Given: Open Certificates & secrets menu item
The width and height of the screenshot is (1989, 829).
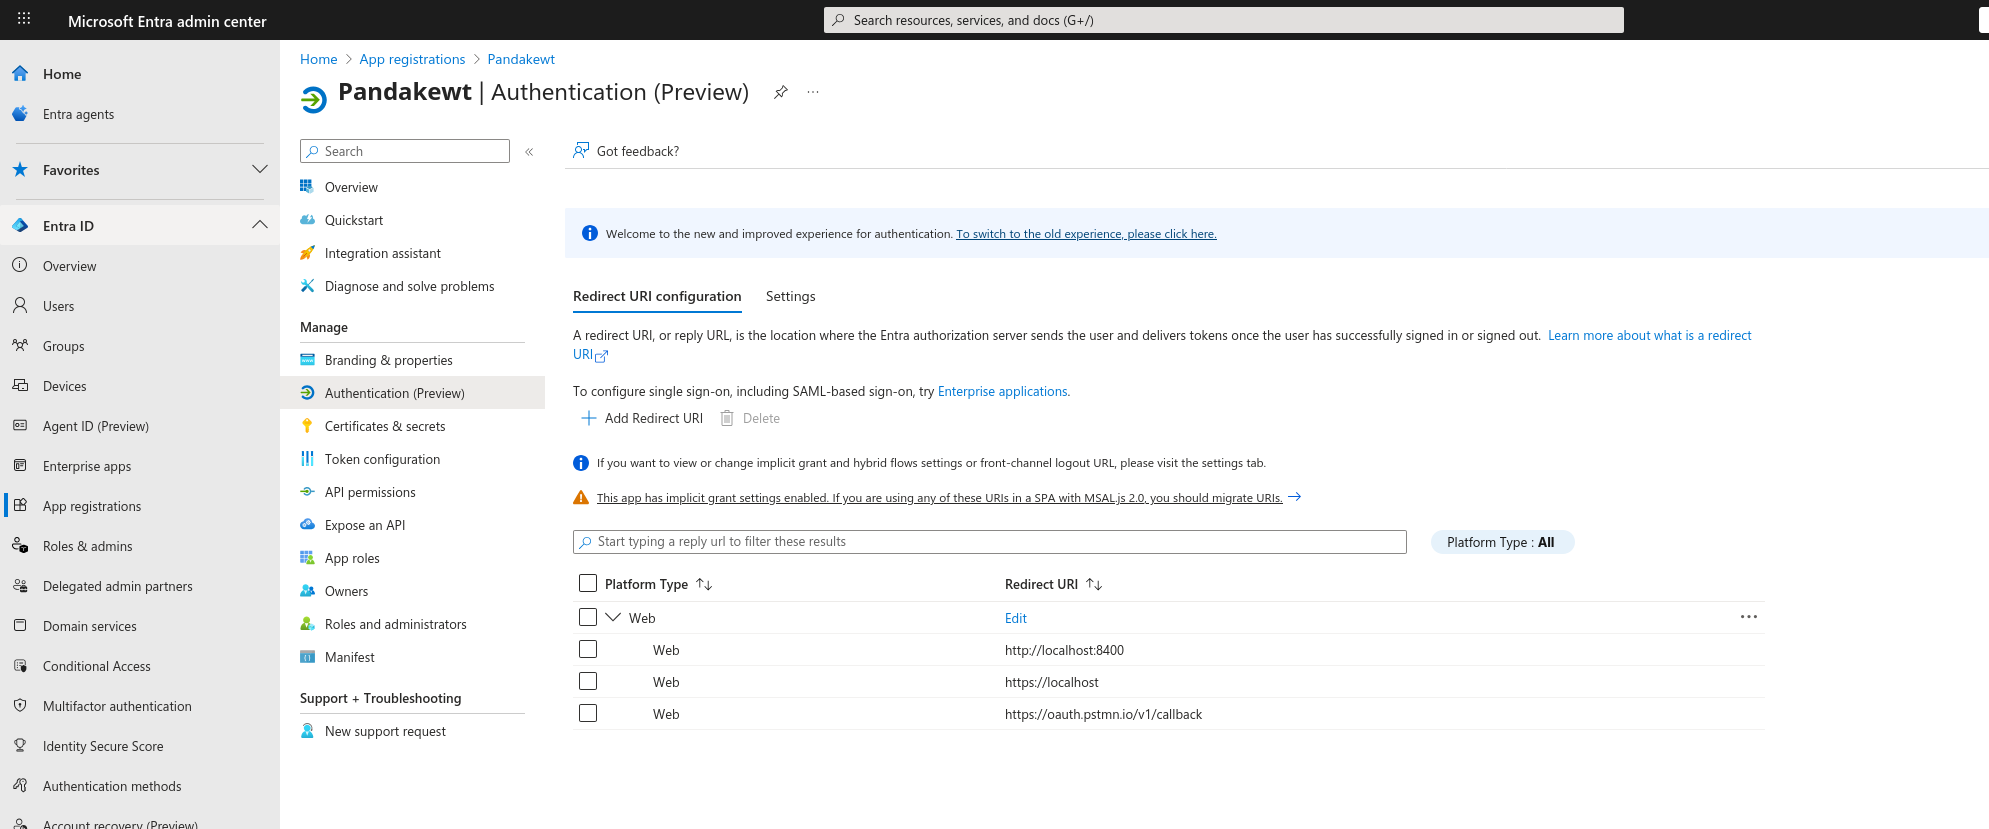Looking at the screenshot, I should pos(385,426).
